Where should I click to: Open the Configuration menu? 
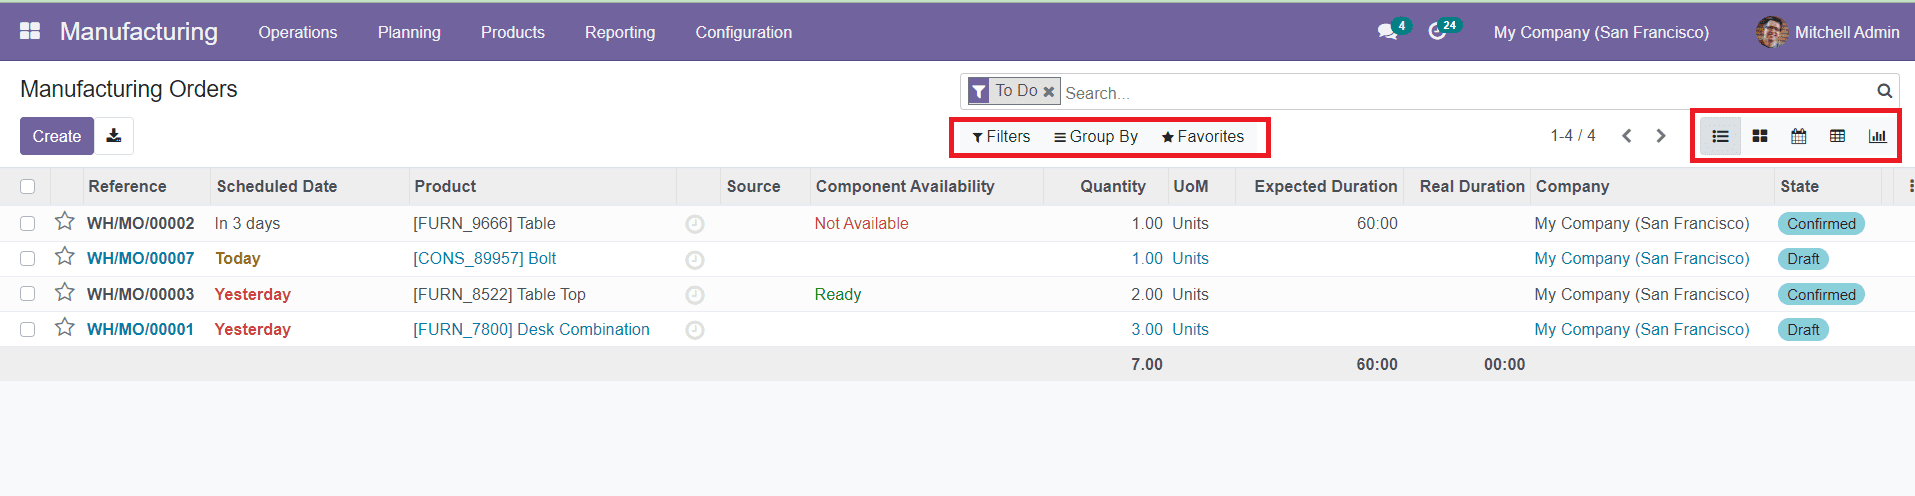point(744,32)
